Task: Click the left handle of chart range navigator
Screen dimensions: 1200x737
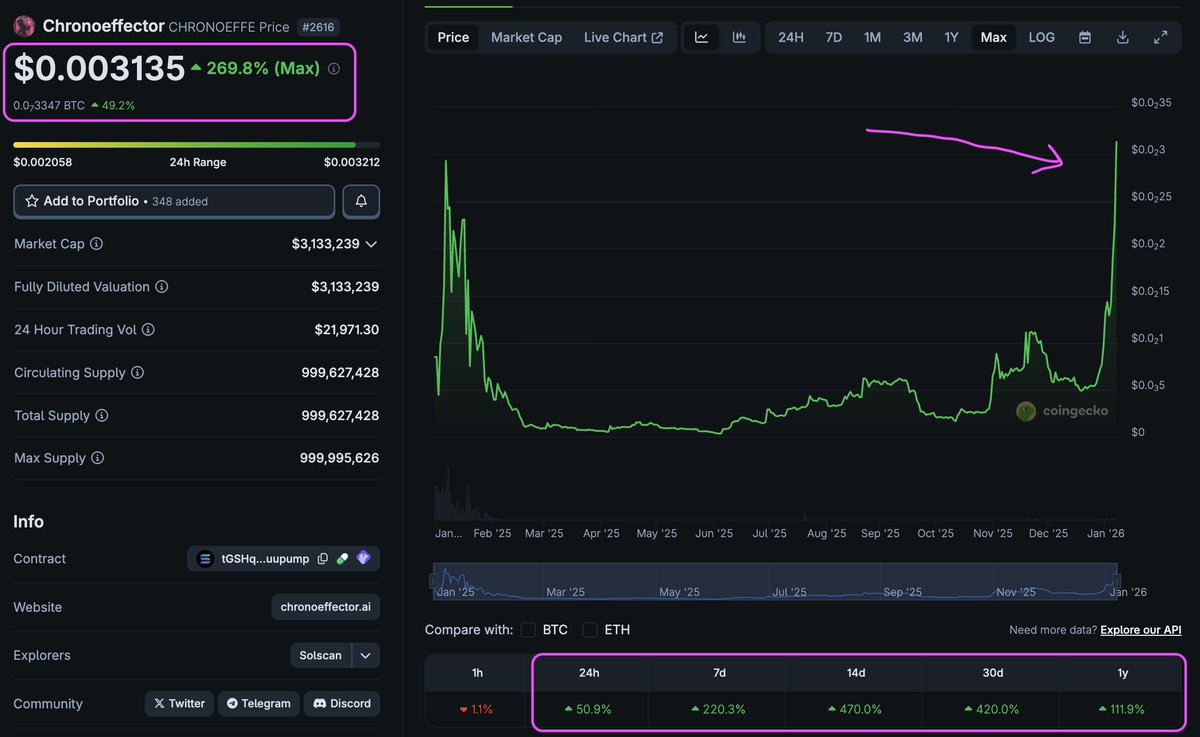Action: coord(434,581)
